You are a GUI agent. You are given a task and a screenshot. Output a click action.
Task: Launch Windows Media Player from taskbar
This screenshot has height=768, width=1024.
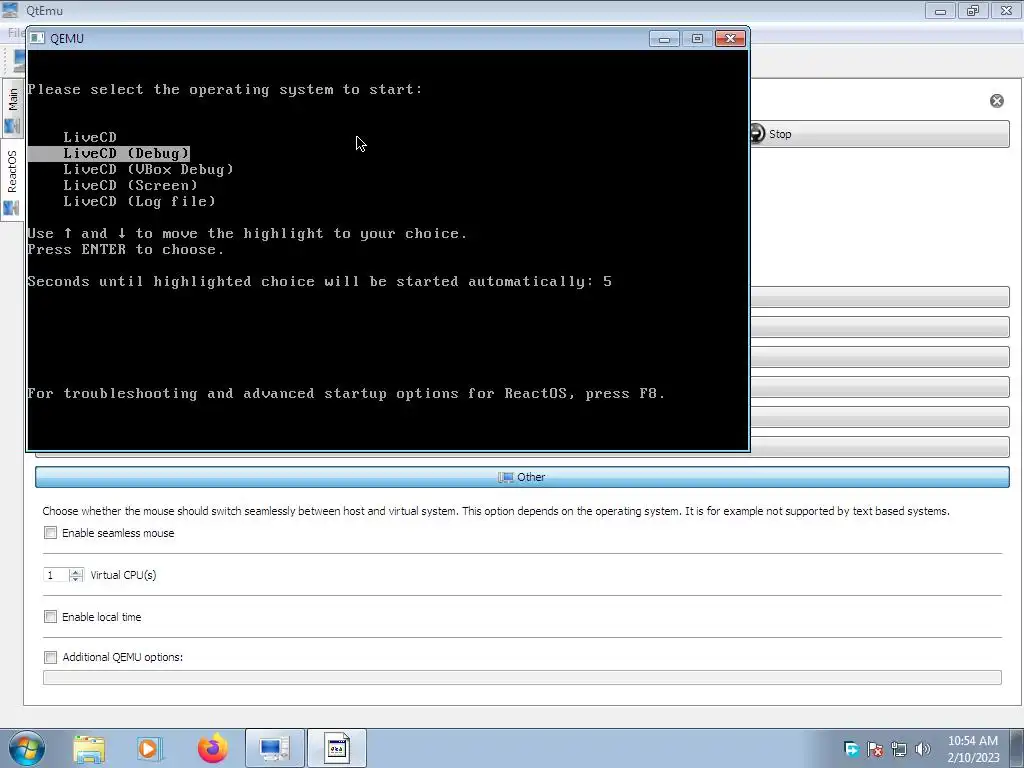[148, 748]
